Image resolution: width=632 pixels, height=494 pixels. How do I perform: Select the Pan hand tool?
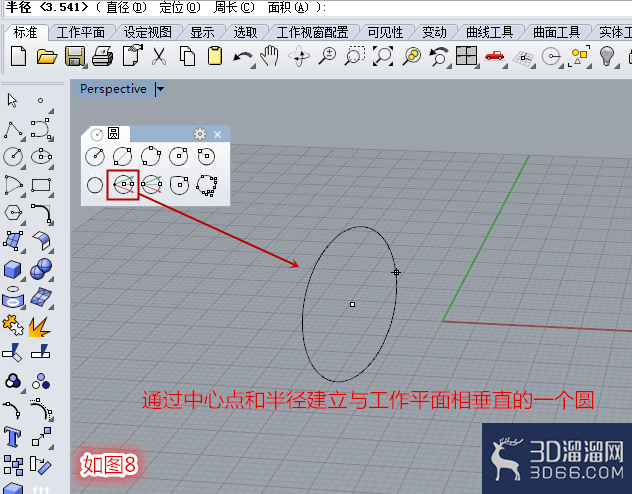[x=270, y=56]
